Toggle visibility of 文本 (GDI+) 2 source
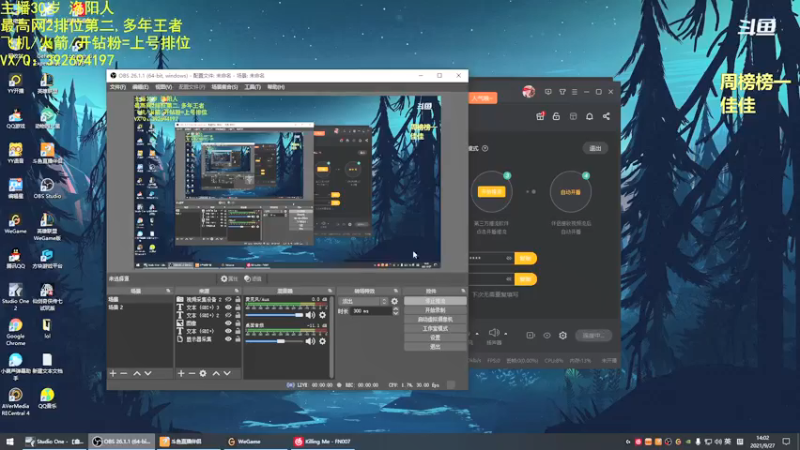Image resolution: width=800 pixels, height=450 pixels. (228, 315)
